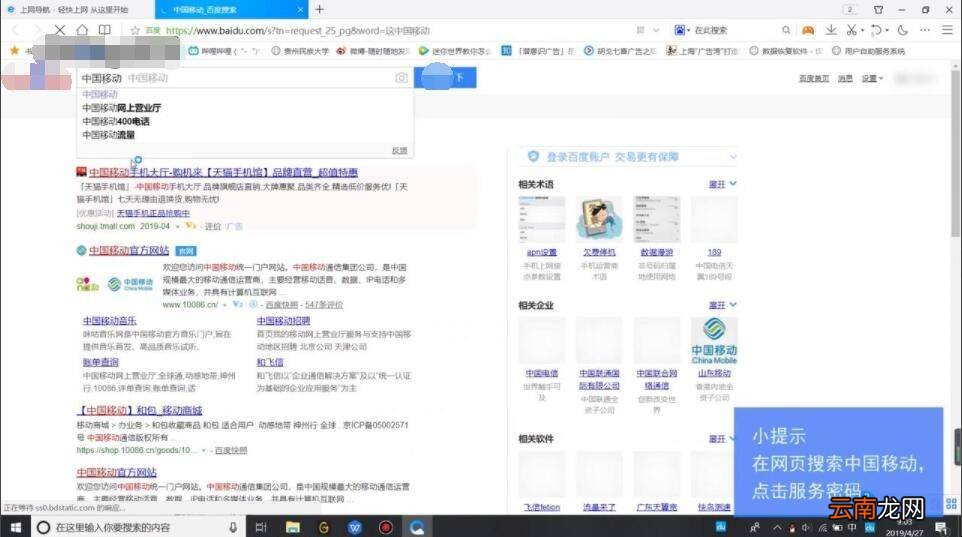The height and width of the screenshot is (537, 962).
Task: Click the browser address bar URL
Action: click(x=298, y=30)
